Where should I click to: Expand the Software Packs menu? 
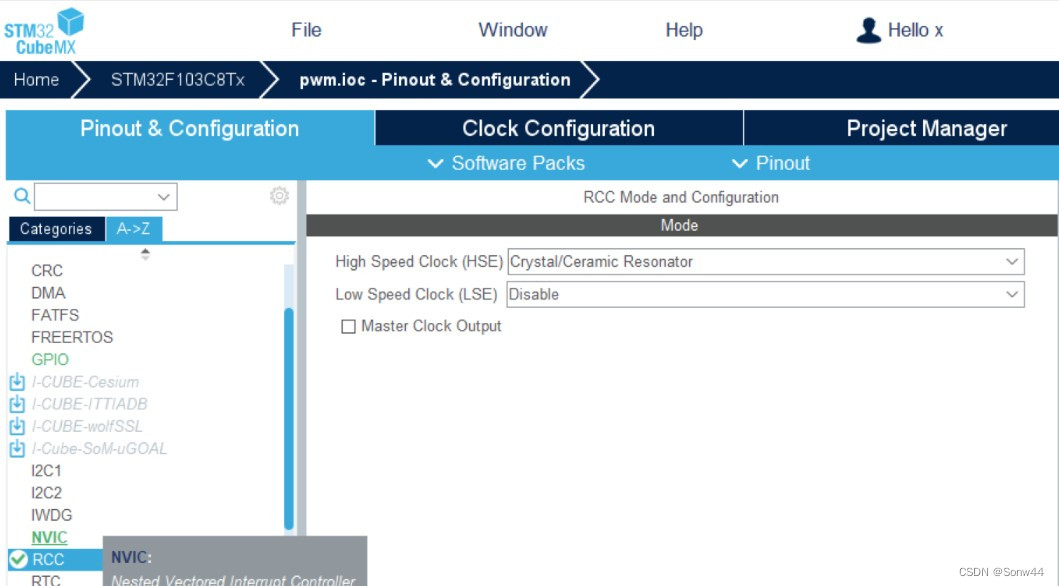[x=507, y=163]
